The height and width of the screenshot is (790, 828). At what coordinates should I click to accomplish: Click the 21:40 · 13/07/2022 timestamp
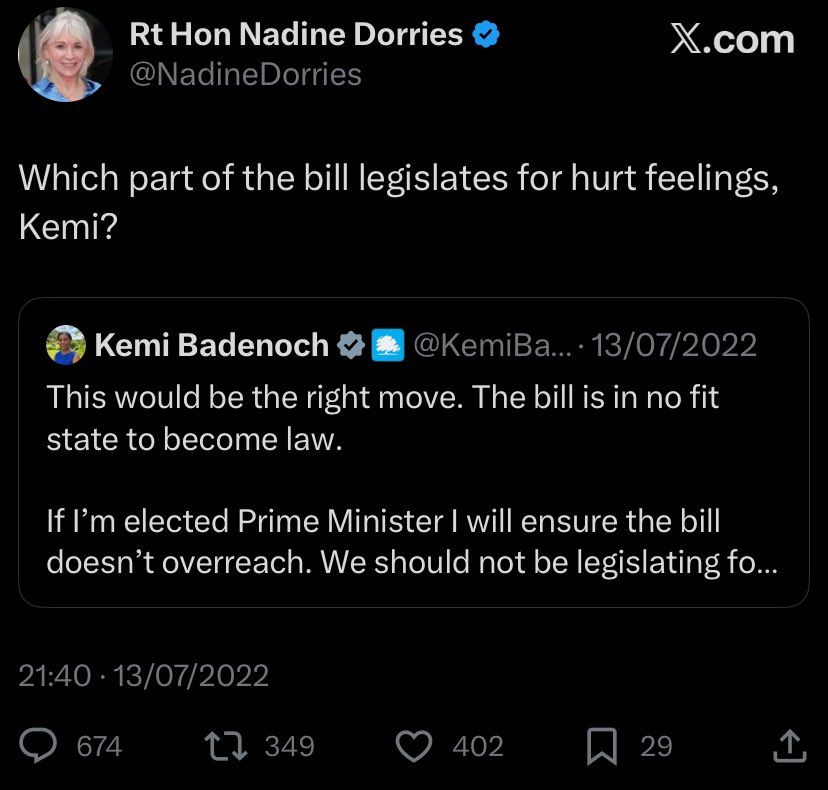pos(144,676)
